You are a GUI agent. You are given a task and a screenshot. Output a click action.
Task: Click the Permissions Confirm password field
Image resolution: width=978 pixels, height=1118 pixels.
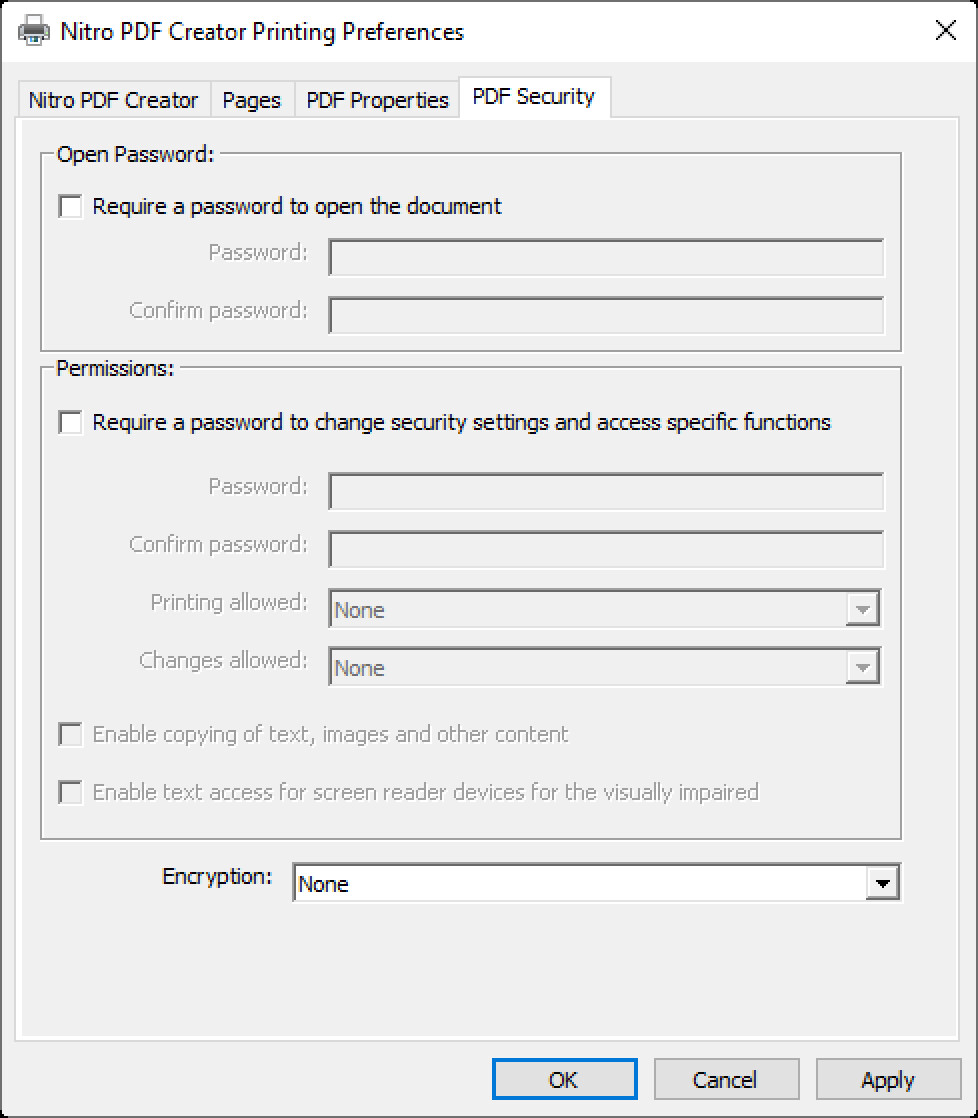(606, 549)
